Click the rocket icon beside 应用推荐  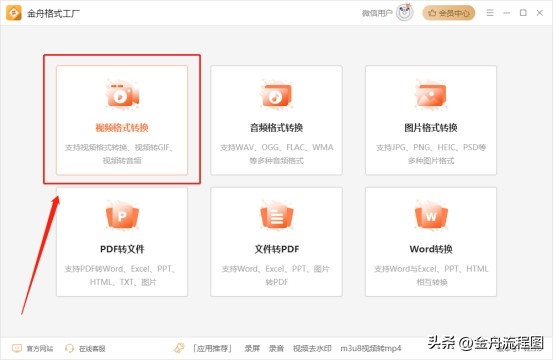click(179, 348)
